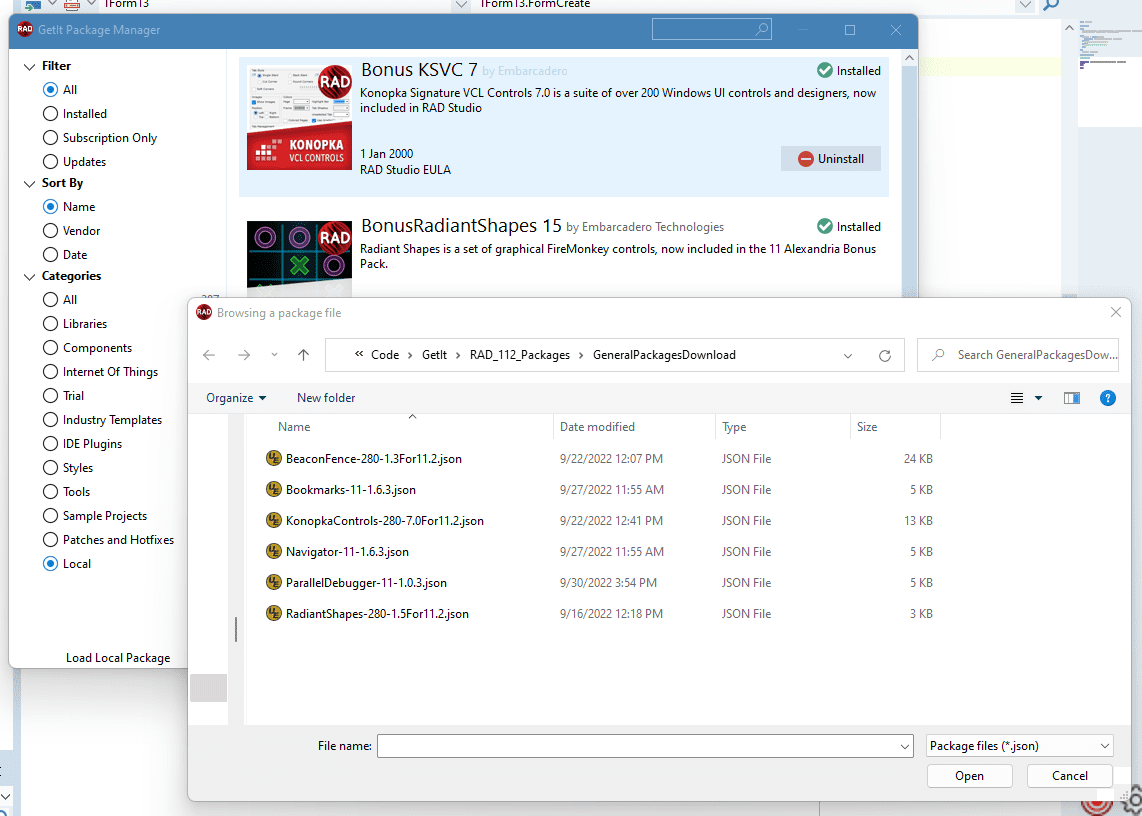The image size is (1142, 816).
Task: Expand the address bar history dropdown
Action: point(848,356)
